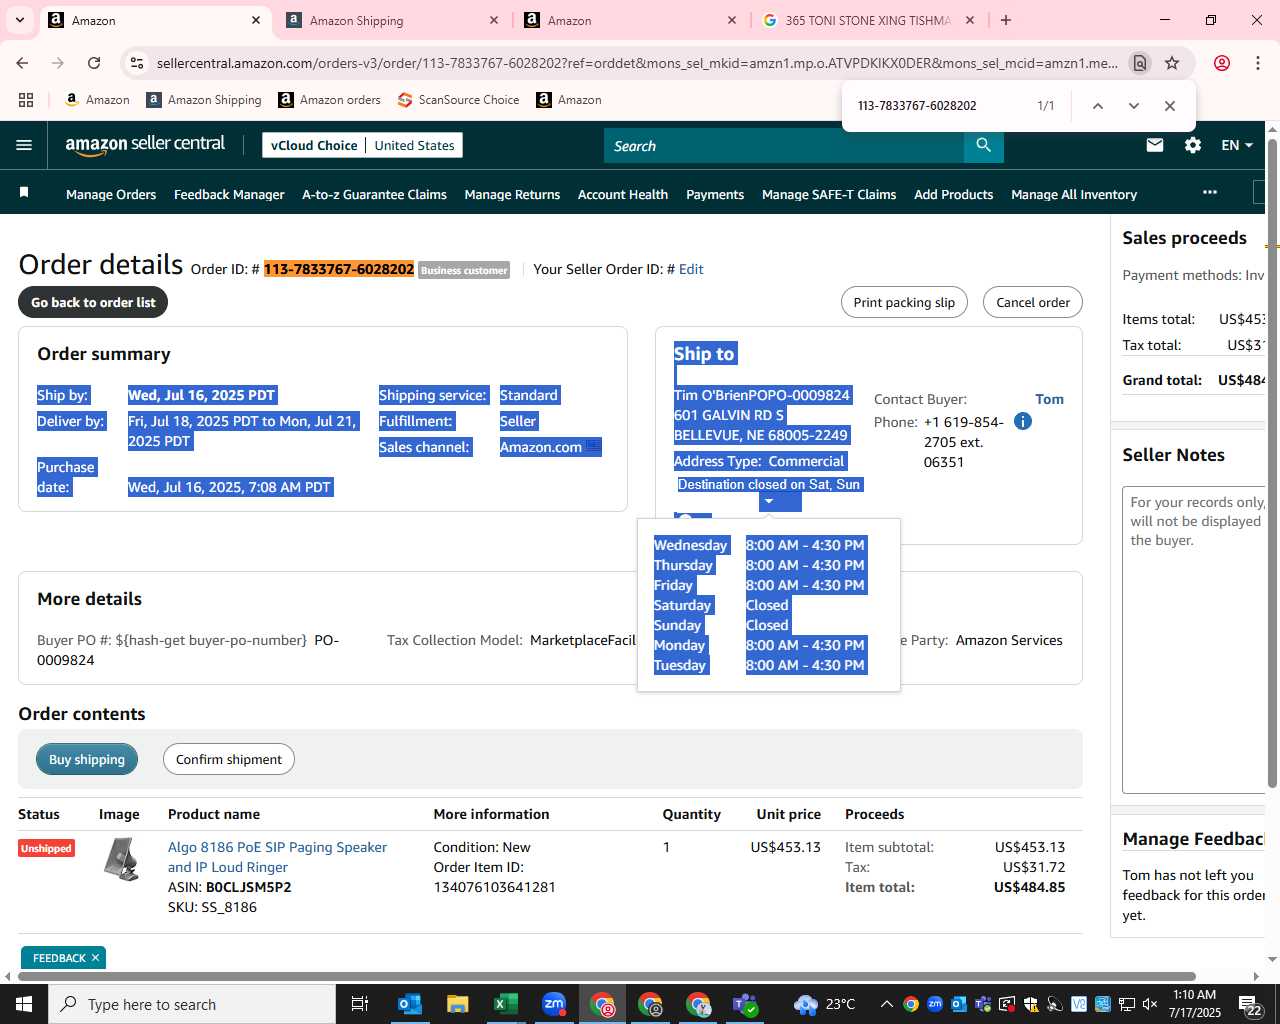The height and width of the screenshot is (1024, 1280).
Task: Open A-to-z Guarantee Claims
Action: [x=374, y=194]
